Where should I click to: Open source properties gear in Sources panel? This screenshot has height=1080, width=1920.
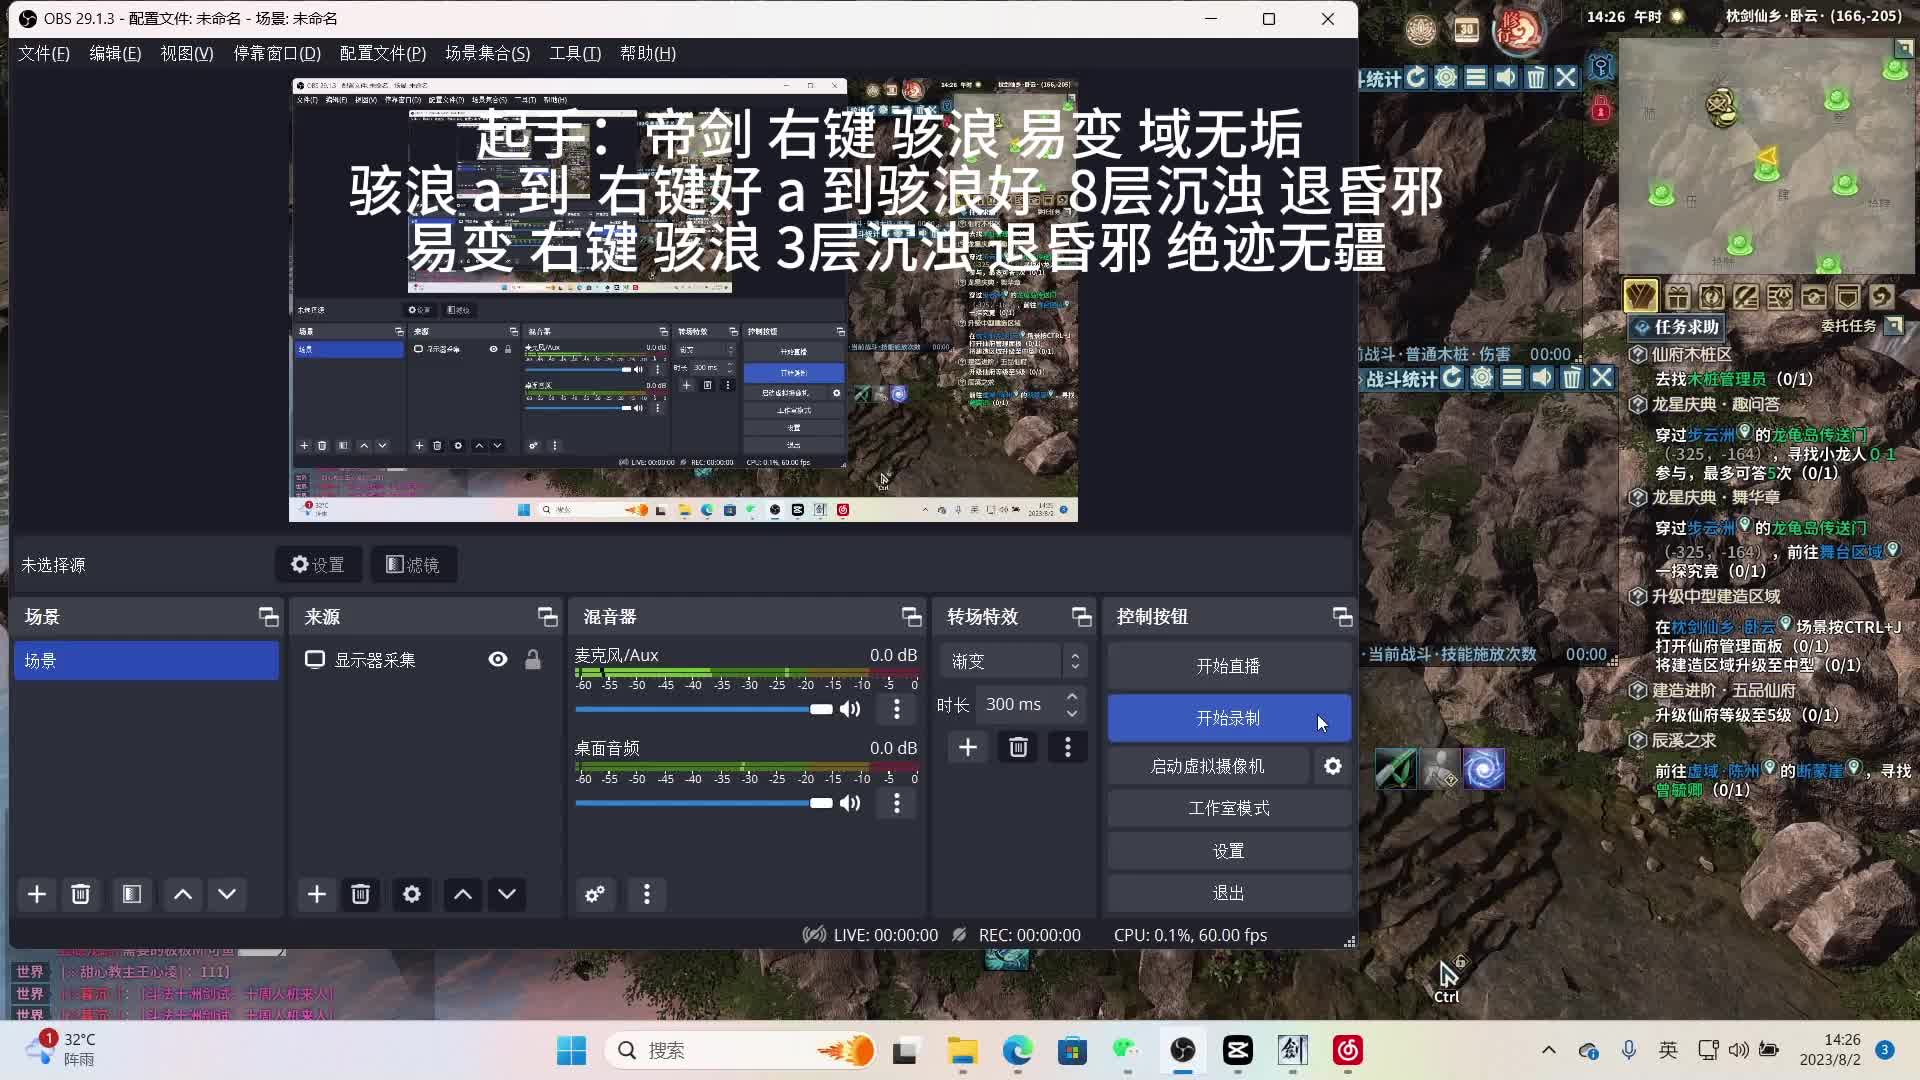click(412, 894)
